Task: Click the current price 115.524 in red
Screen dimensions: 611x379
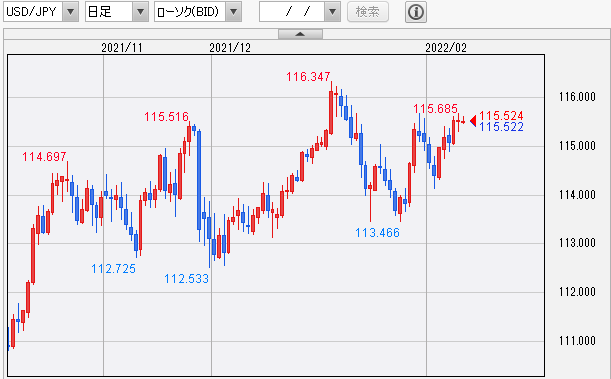Action: pos(501,116)
